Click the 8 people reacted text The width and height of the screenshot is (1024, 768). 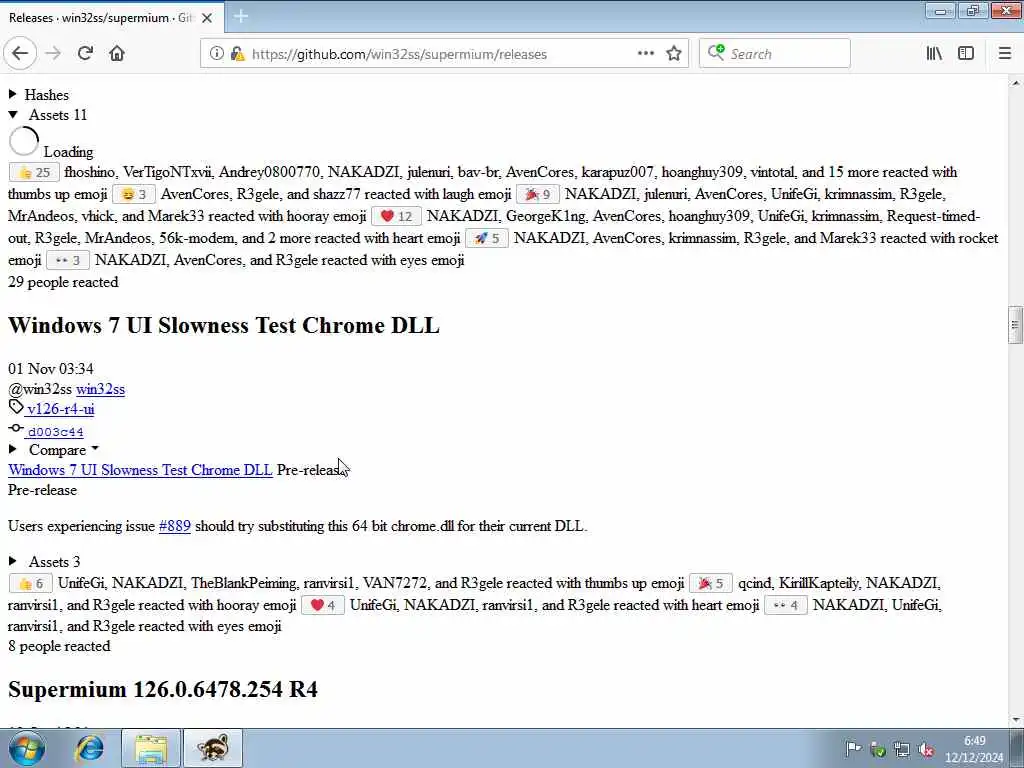coord(59,647)
